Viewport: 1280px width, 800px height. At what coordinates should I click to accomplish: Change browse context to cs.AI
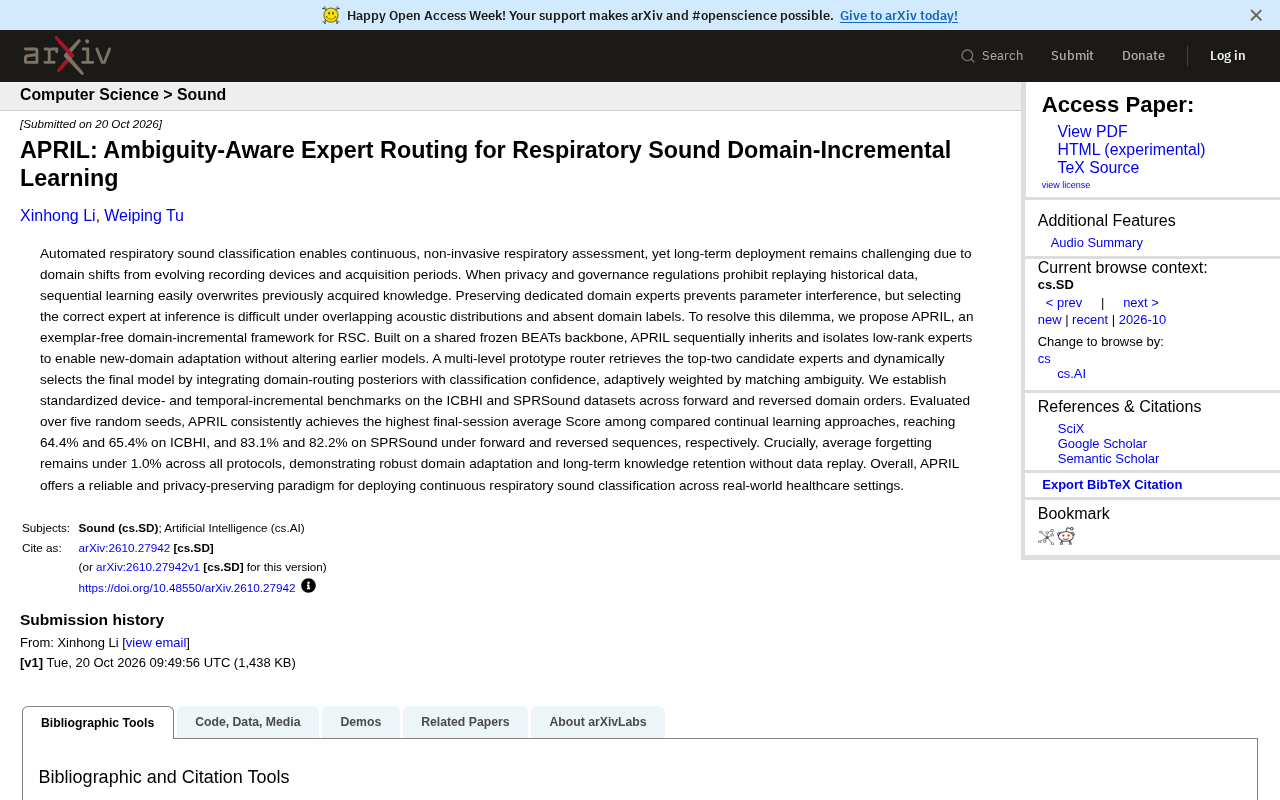pos(1071,374)
